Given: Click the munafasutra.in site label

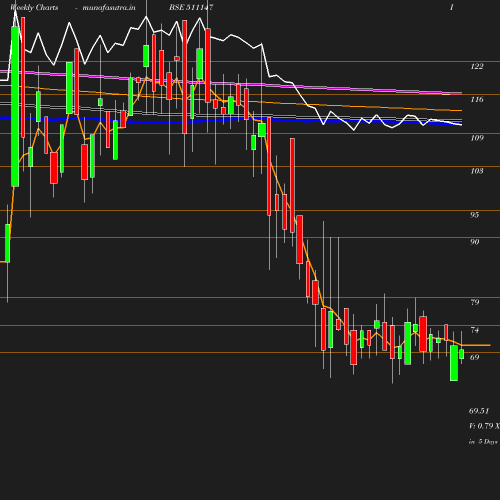Looking at the screenshot, I should [x=109, y=7].
